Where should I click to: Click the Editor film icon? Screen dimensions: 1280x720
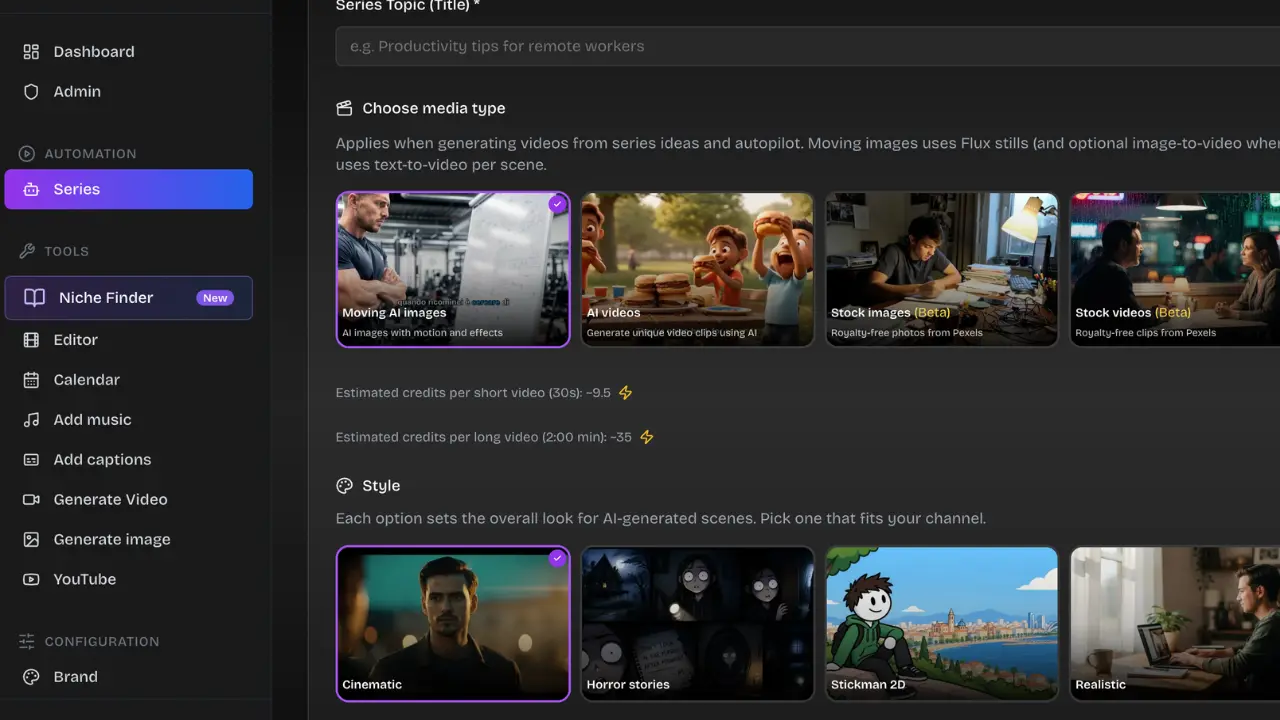point(31,340)
